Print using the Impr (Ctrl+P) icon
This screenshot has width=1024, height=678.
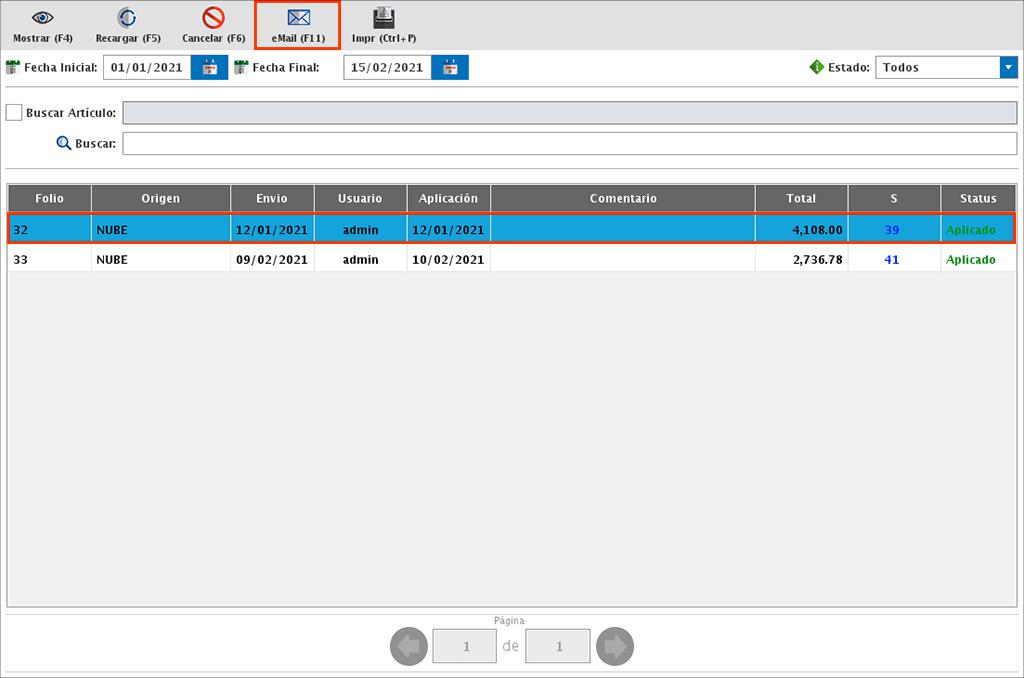[x=384, y=18]
